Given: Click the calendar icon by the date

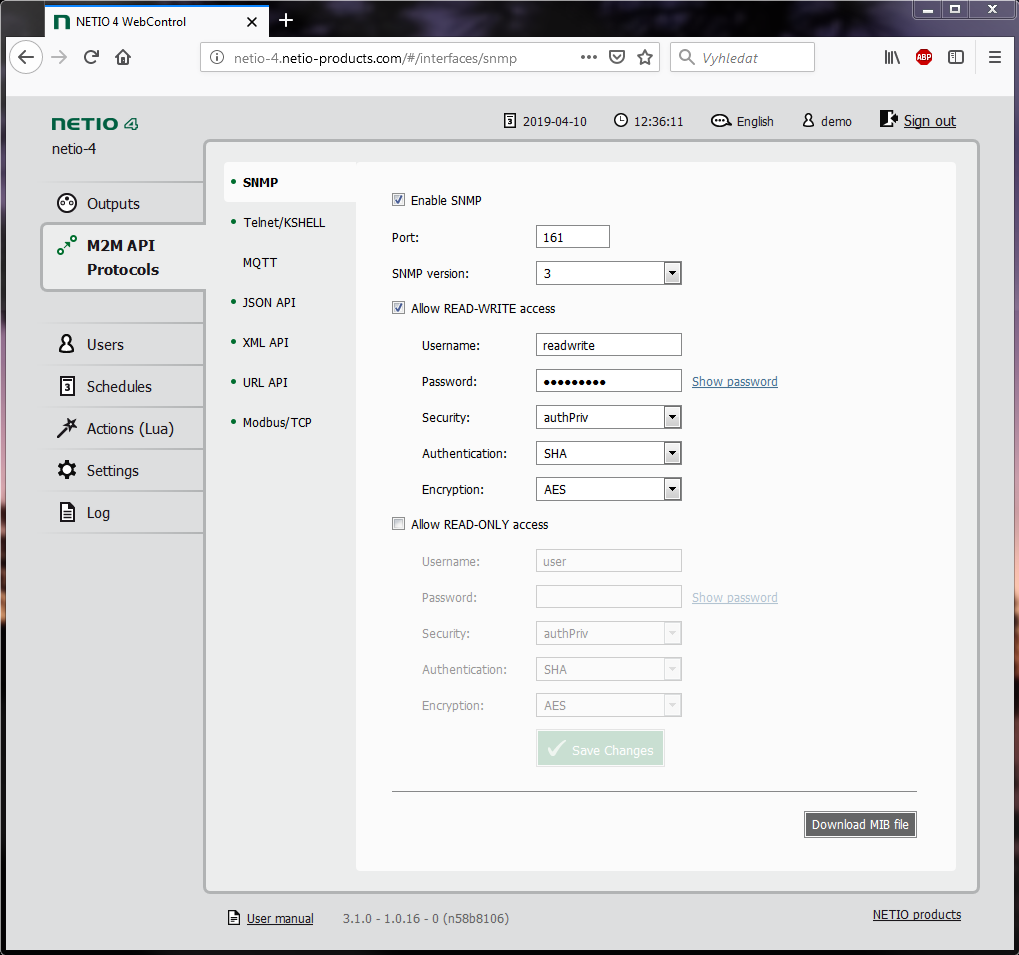Looking at the screenshot, I should click(510, 121).
